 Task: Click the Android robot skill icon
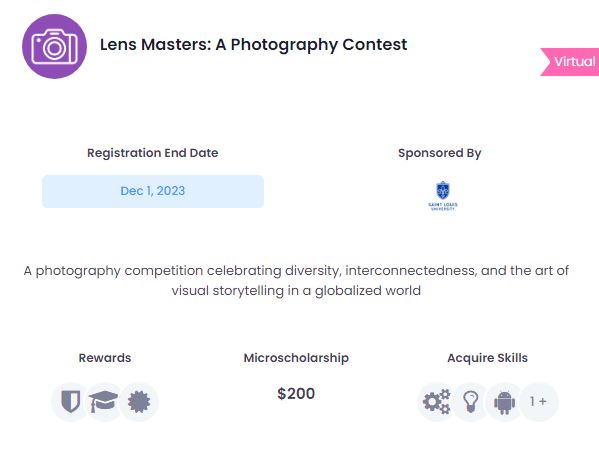pos(504,402)
